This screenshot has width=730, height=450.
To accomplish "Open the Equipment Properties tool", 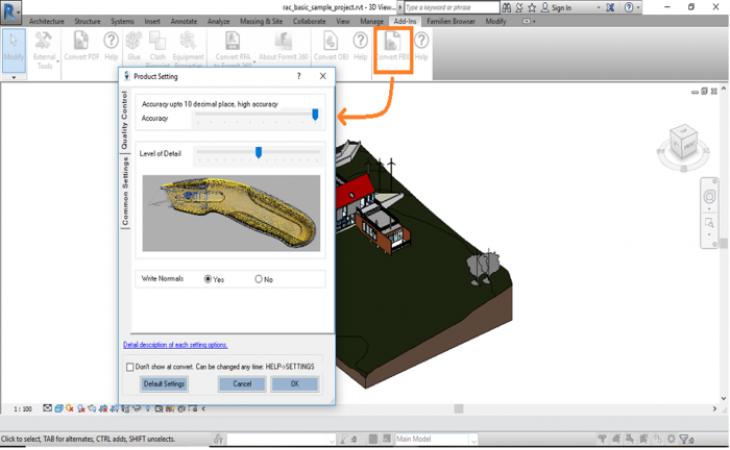I will click(x=188, y=49).
